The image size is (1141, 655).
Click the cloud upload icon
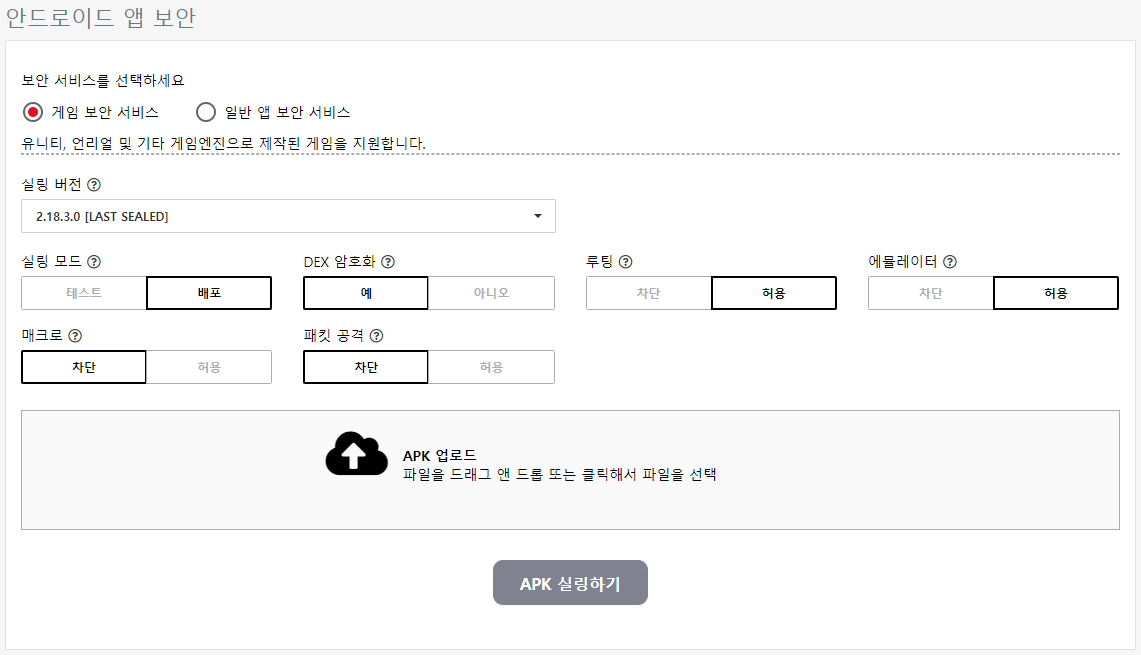coord(356,454)
